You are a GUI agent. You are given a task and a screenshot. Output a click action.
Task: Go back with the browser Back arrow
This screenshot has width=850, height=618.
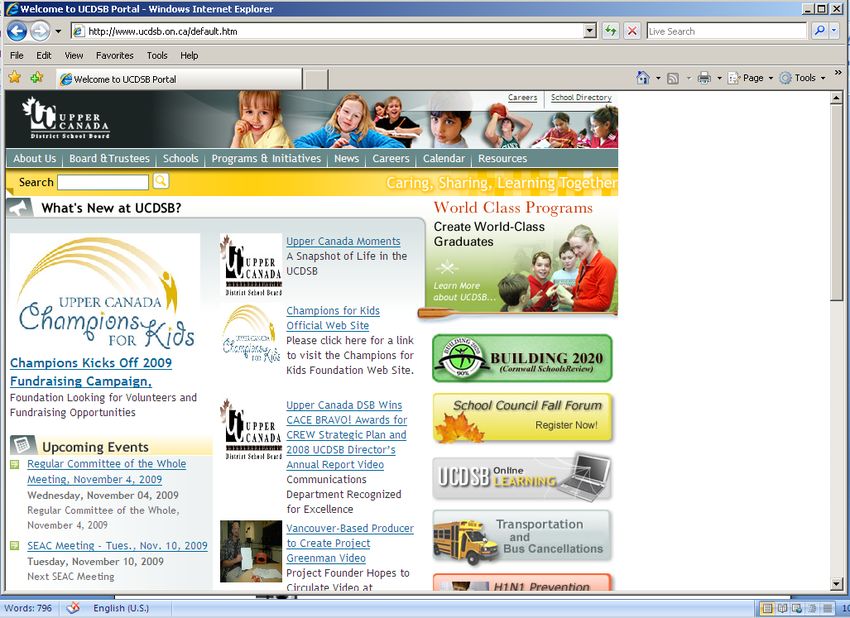click(x=17, y=31)
